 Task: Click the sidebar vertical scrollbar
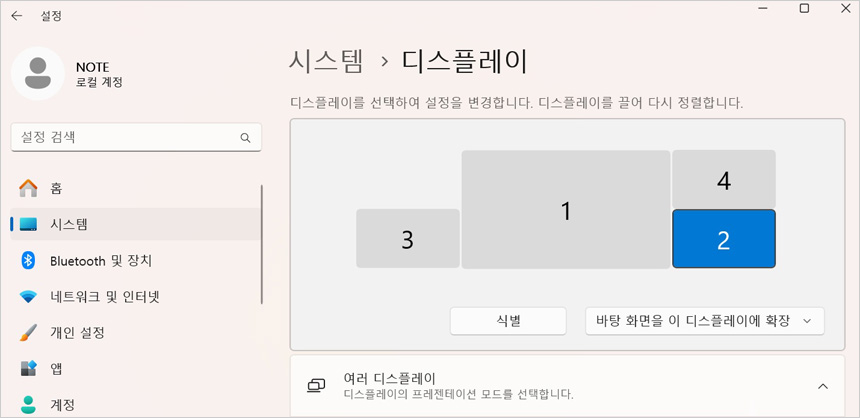point(262,244)
